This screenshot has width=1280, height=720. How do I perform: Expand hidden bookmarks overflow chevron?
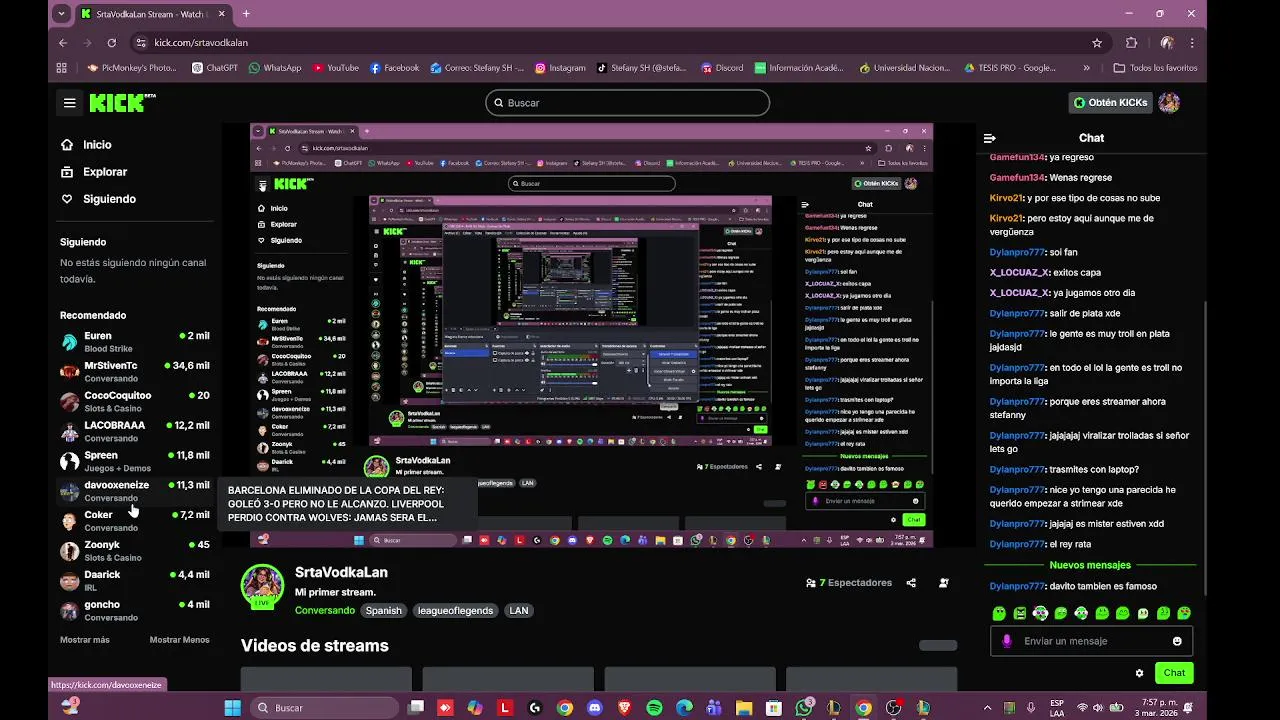coord(1087,68)
